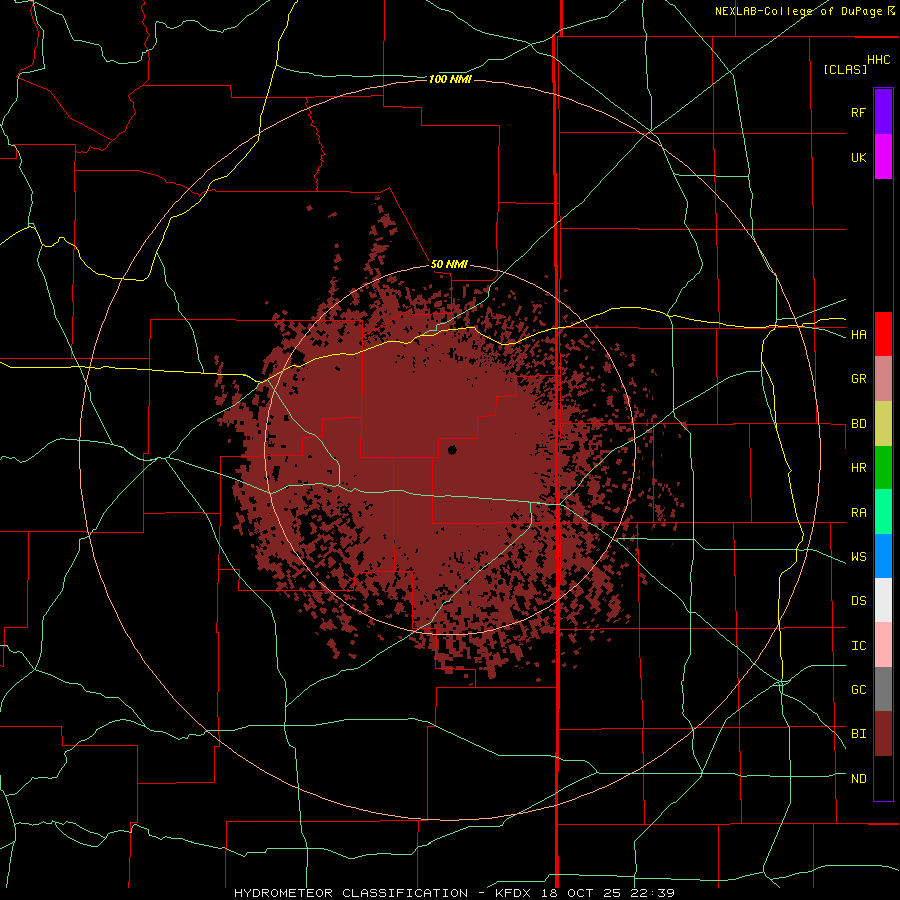This screenshot has width=900, height=900.
Task: Select the GR pink legend swatch
Action: 883,379
